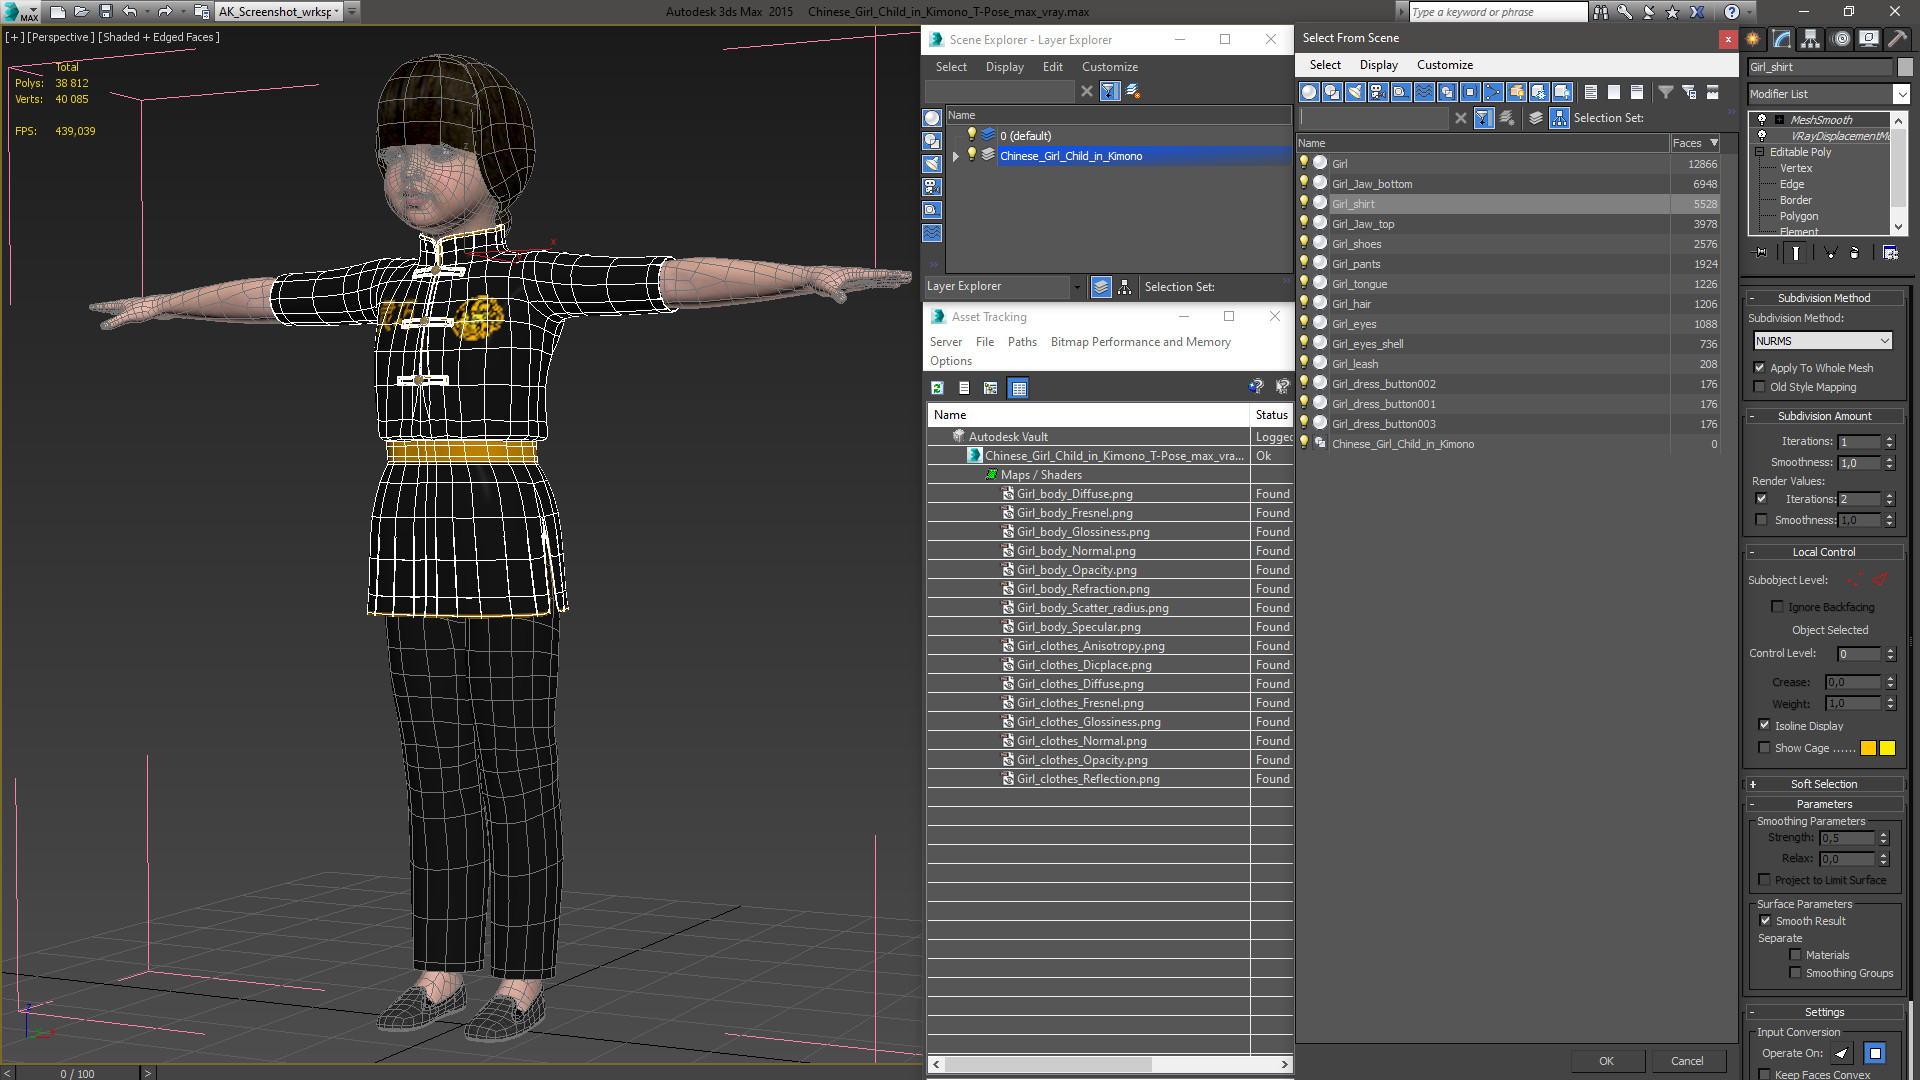Click OK button in Select From Scene
Viewport: 1920px width, 1080px height.
click(1606, 1061)
